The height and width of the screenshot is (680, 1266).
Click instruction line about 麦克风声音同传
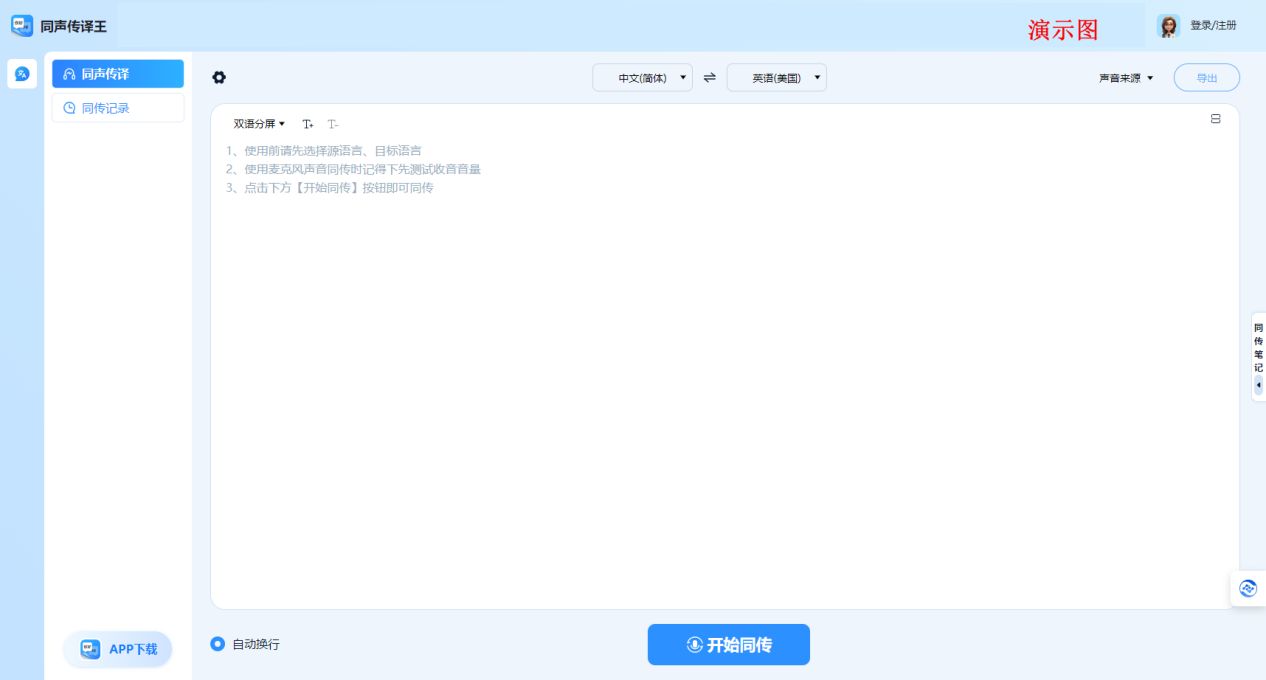point(353,169)
